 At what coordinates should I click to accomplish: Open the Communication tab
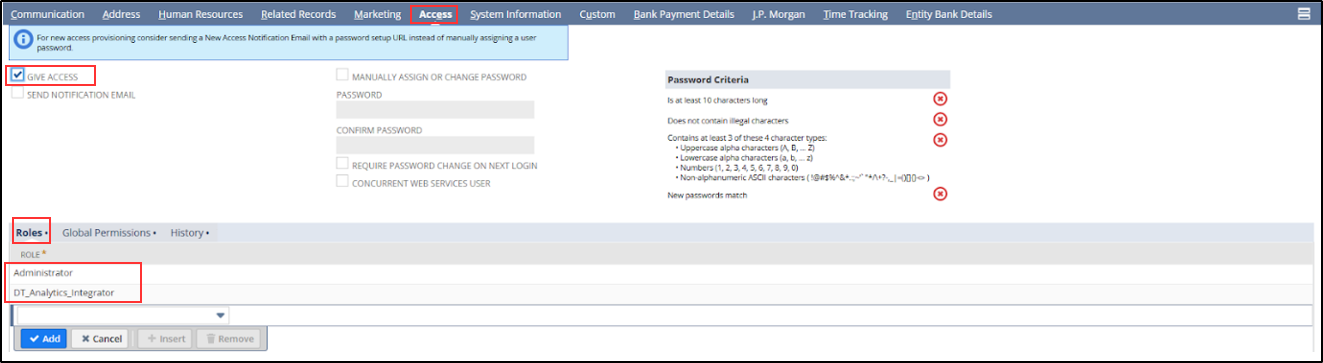[x=47, y=14]
